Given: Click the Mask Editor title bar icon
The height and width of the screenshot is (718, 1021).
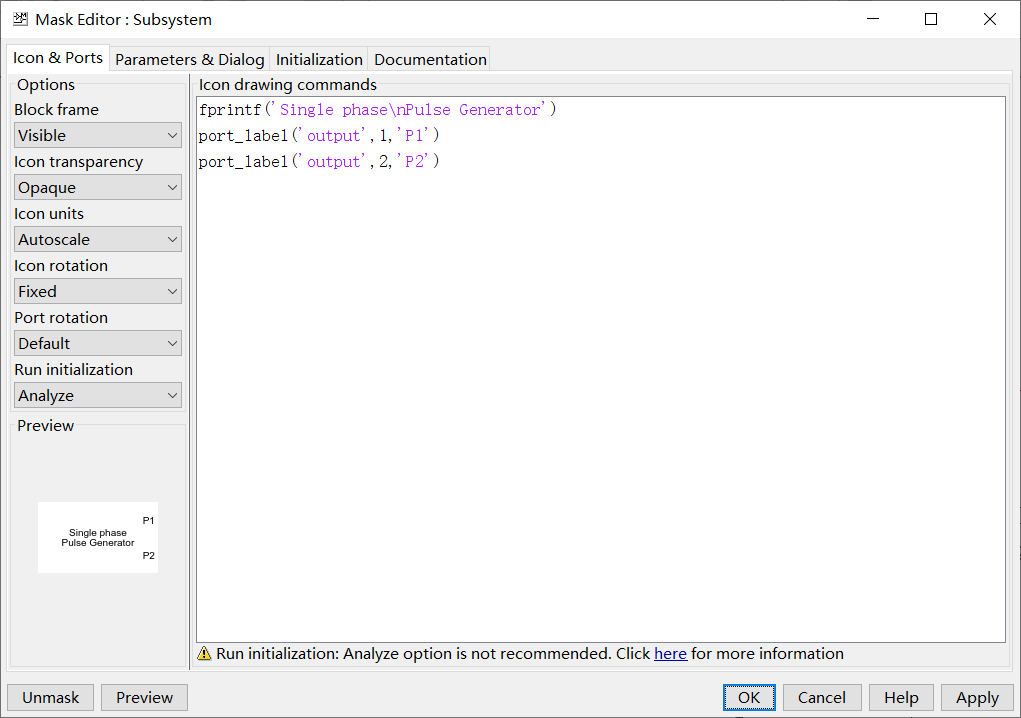Looking at the screenshot, I should click(x=20, y=19).
